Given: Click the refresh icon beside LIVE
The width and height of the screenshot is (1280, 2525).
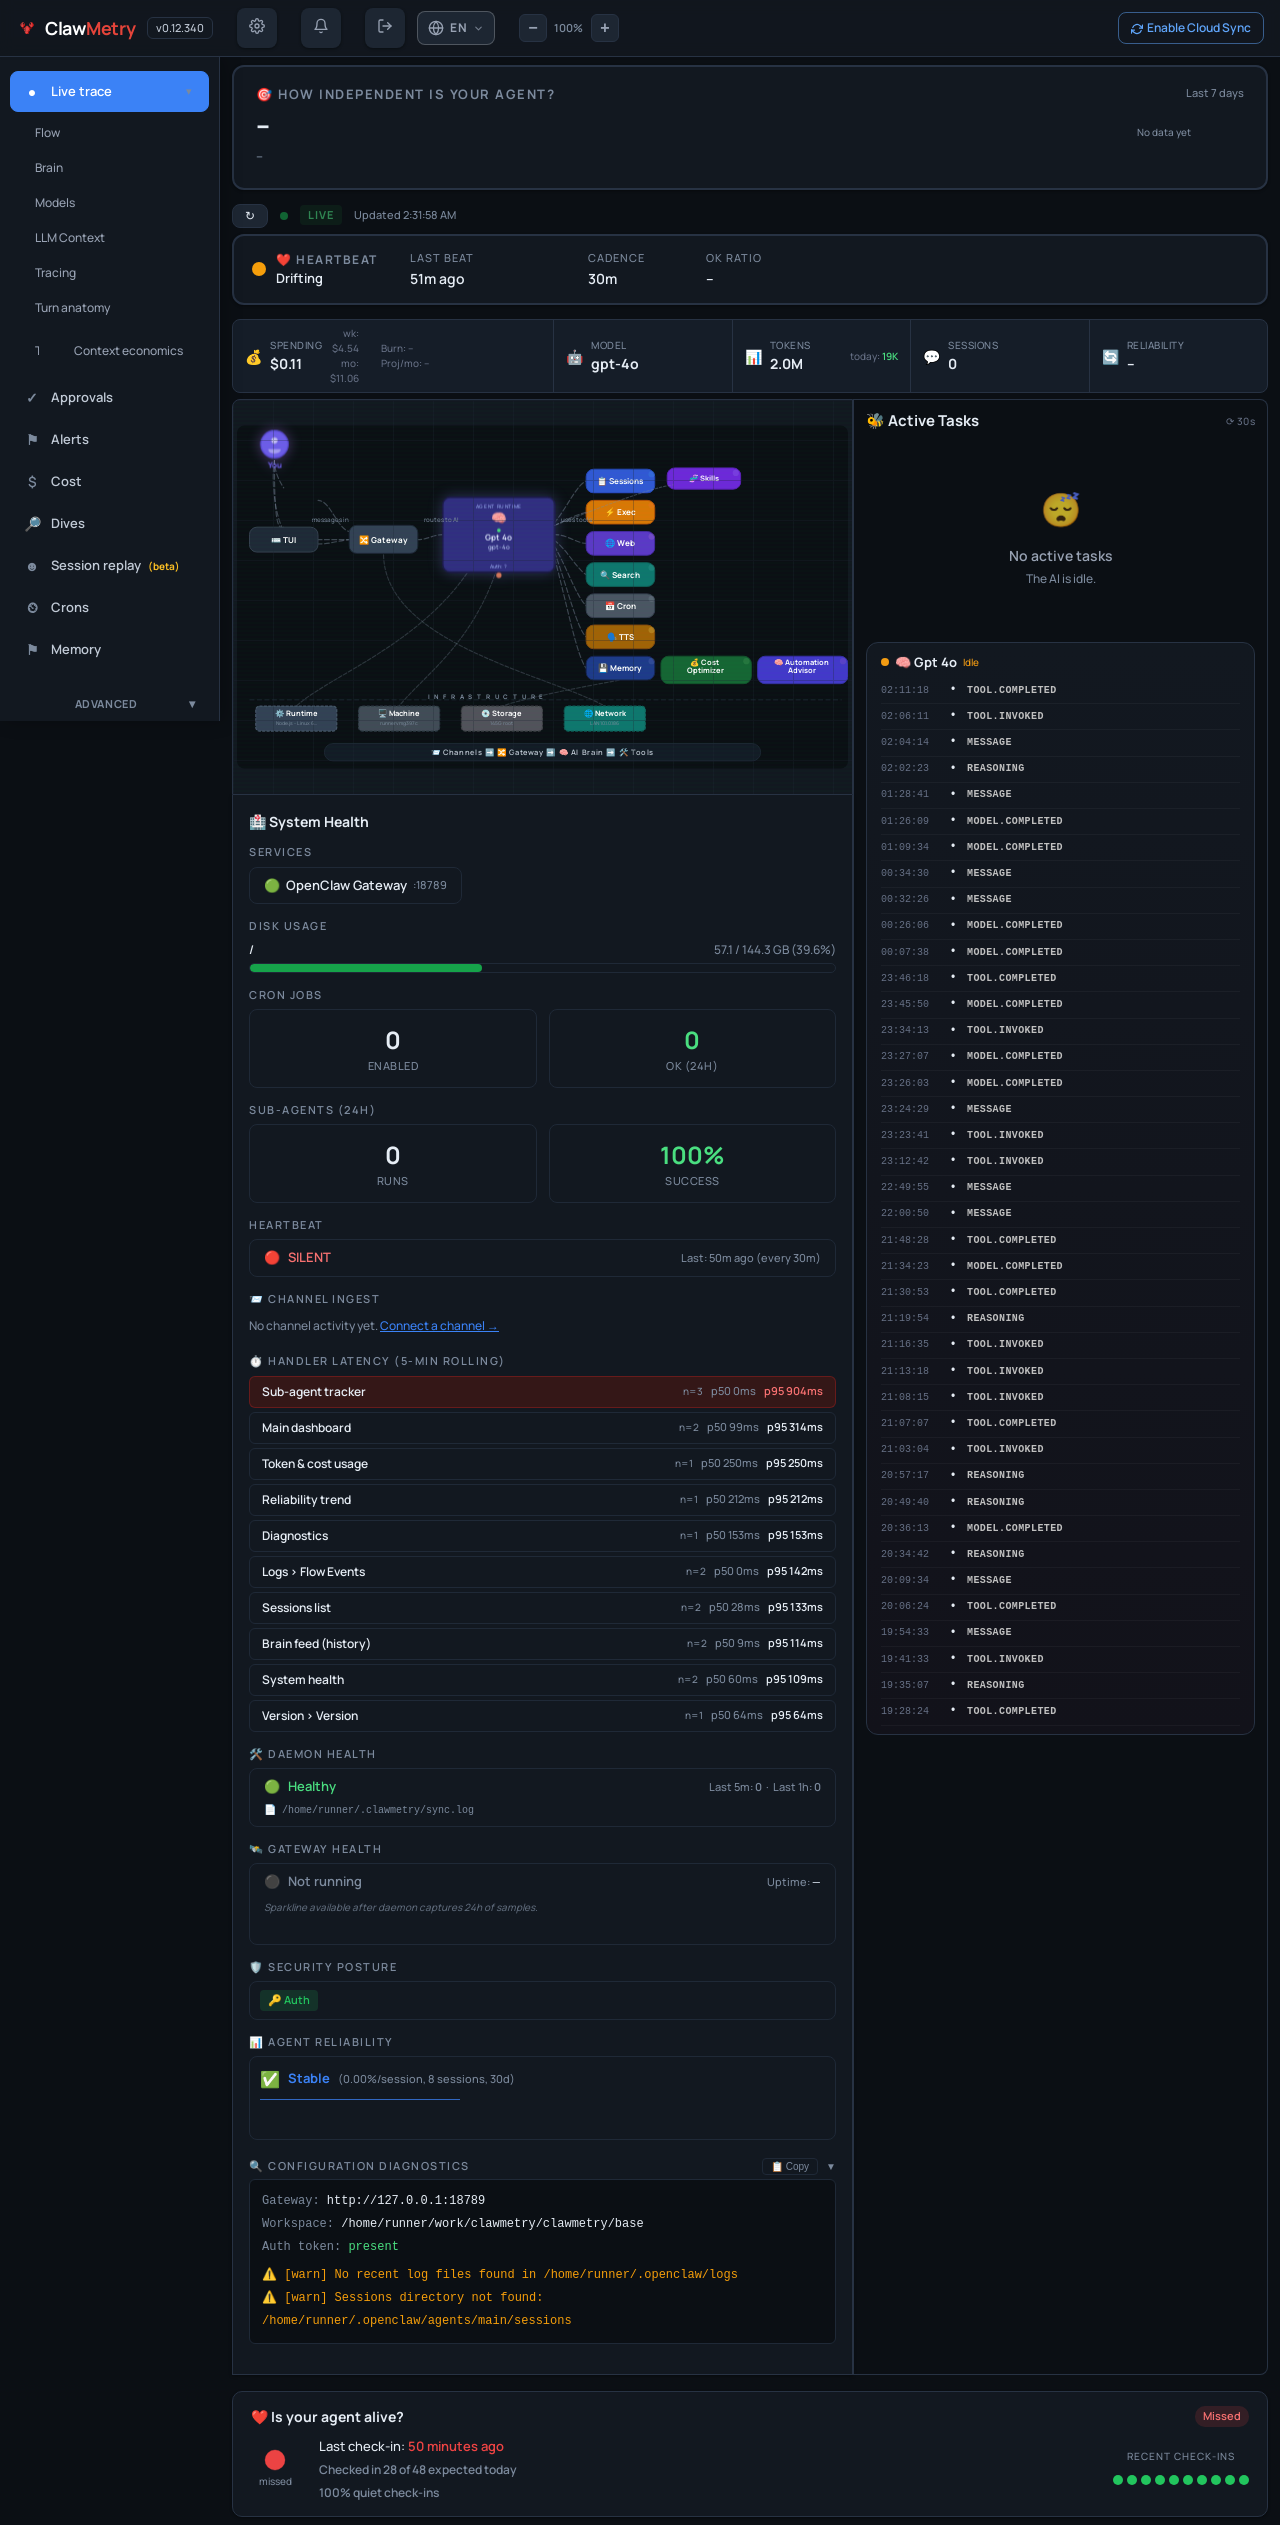Looking at the screenshot, I should point(250,215).
